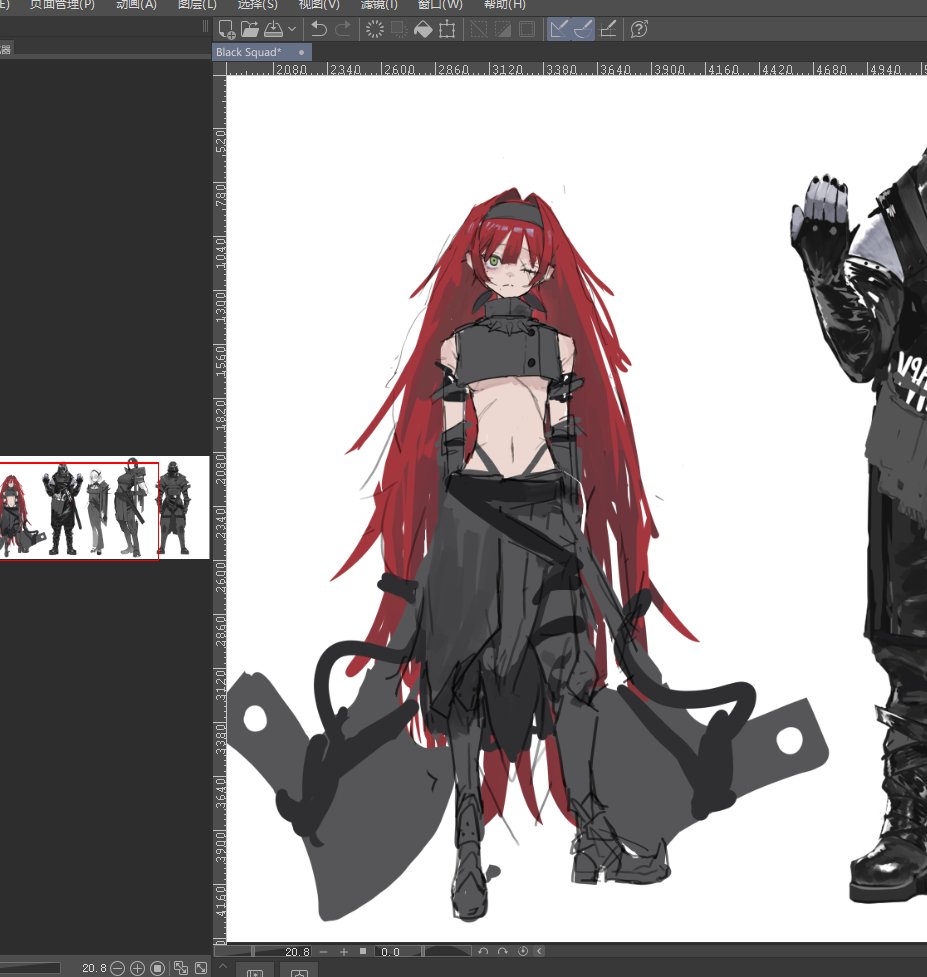Open the export dropdown arrow next to Save
Viewport: 927px width, 977px height.
tap(292, 30)
